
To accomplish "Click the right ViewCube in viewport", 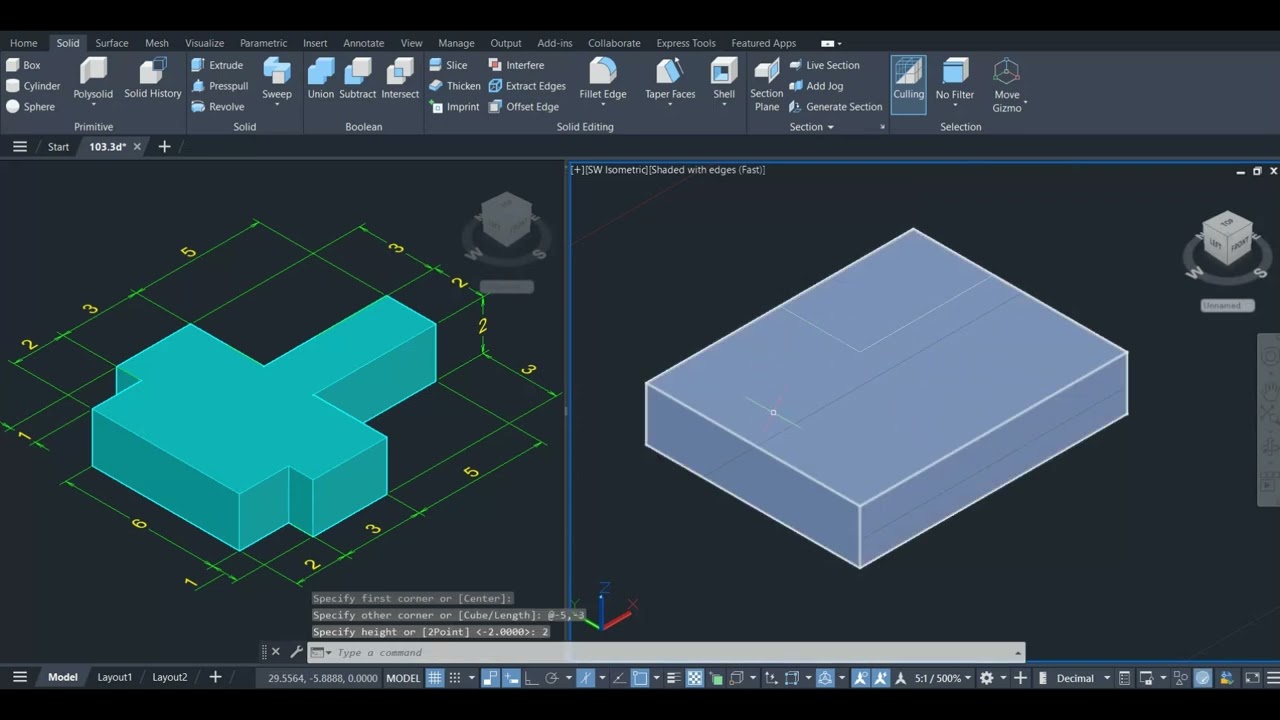I will coord(1227,239).
